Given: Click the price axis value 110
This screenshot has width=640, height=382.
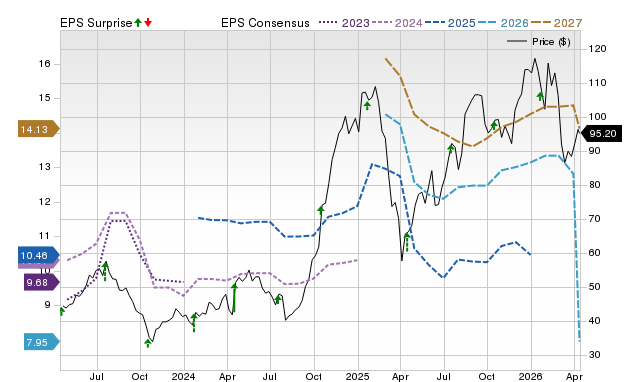Looking at the screenshot, I should [598, 83].
